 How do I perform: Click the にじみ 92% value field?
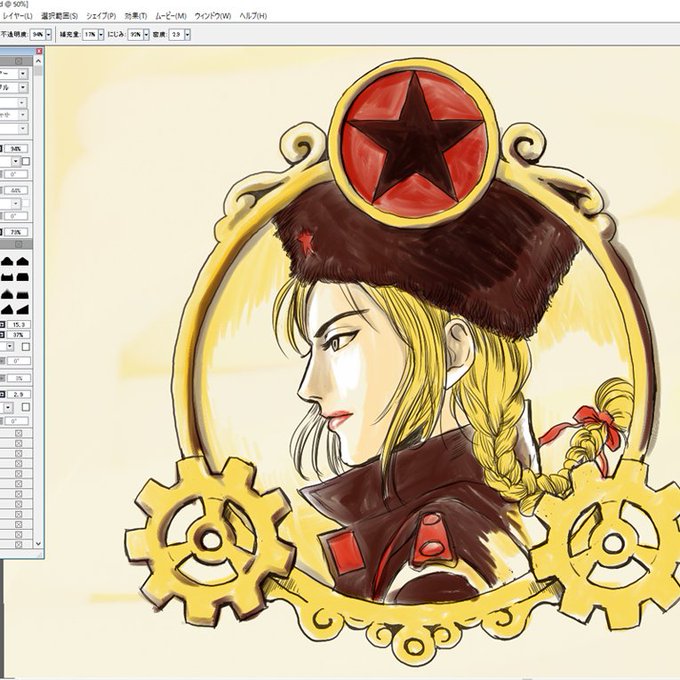point(135,34)
